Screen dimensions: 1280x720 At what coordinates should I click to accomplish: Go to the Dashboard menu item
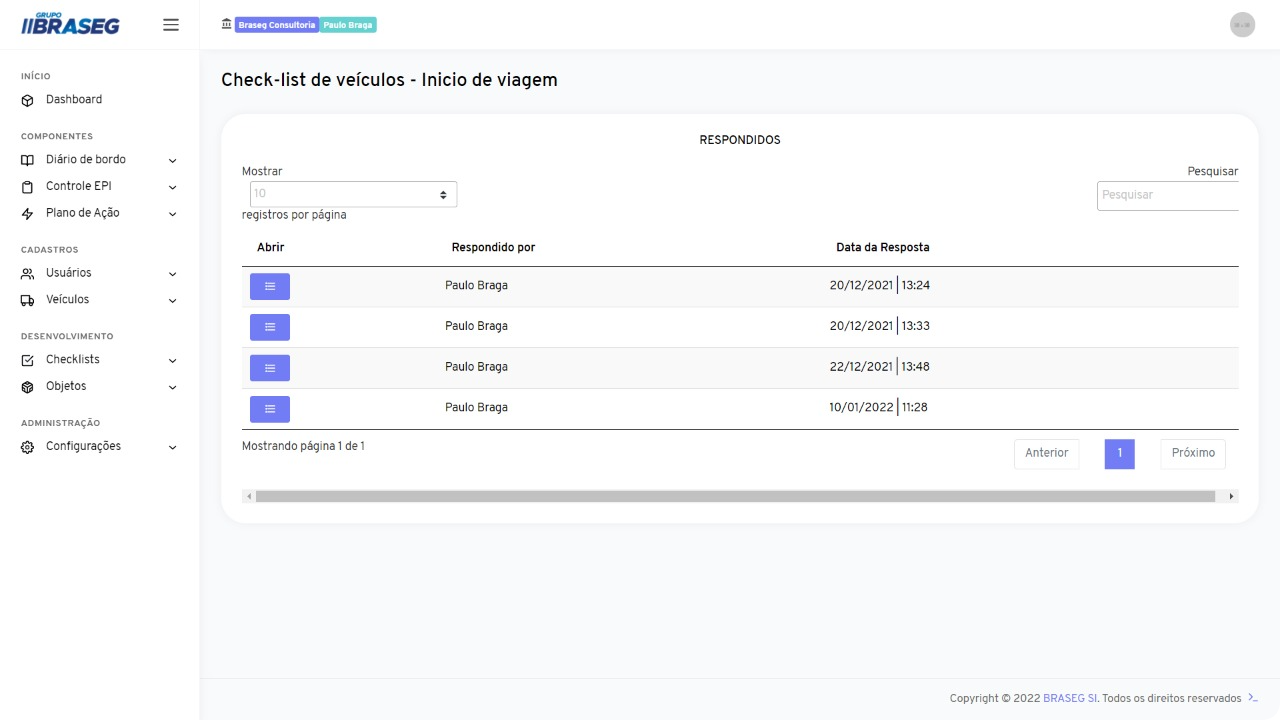(x=74, y=100)
